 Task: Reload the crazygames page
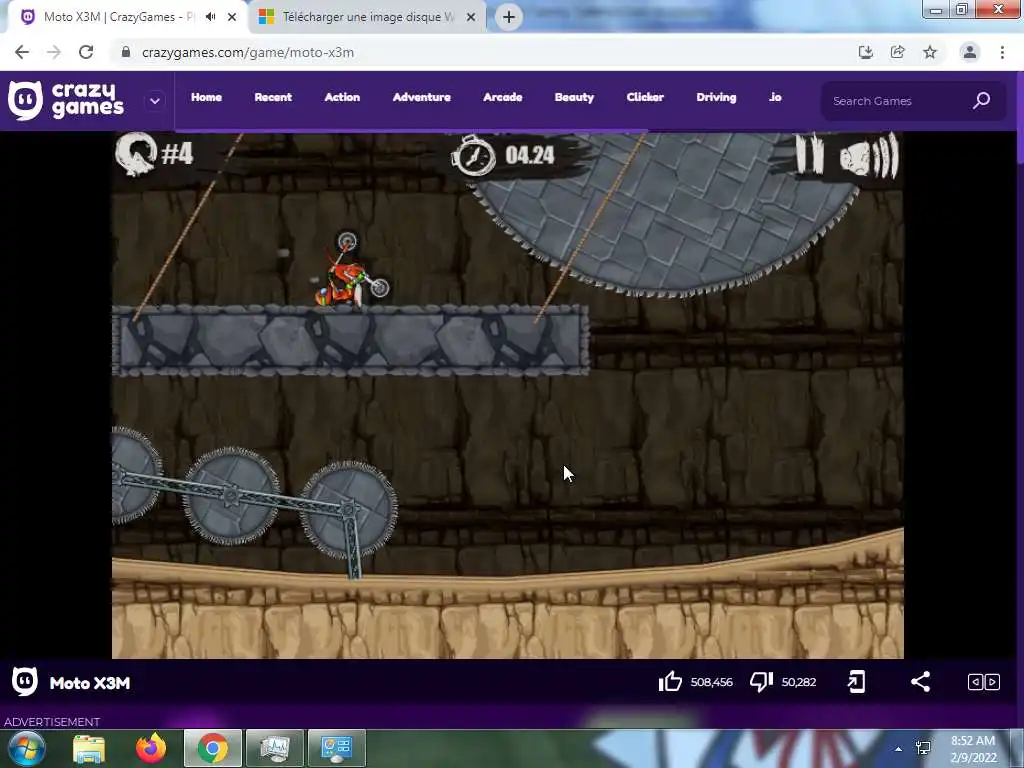[86, 52]
